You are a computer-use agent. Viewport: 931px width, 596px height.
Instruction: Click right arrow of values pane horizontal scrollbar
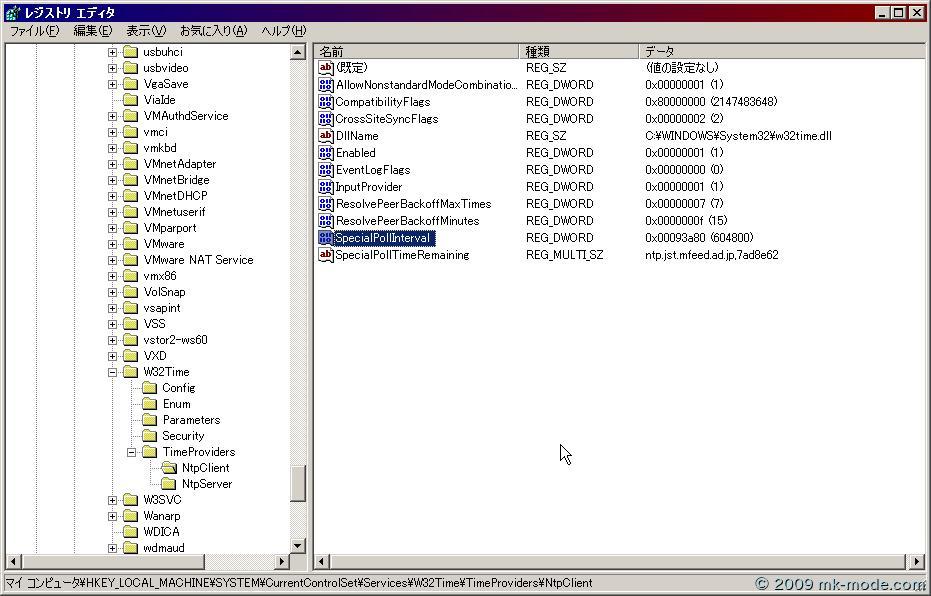tap(917, 562)
